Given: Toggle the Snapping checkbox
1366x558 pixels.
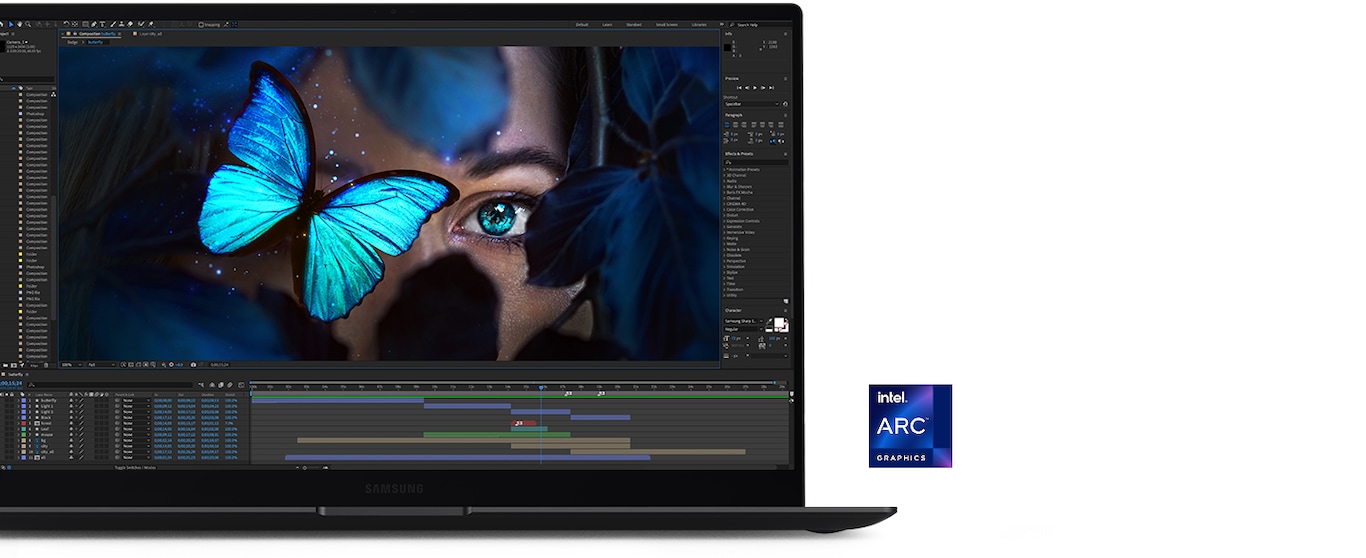Looking at the screenshot, I should click(201, 24).
